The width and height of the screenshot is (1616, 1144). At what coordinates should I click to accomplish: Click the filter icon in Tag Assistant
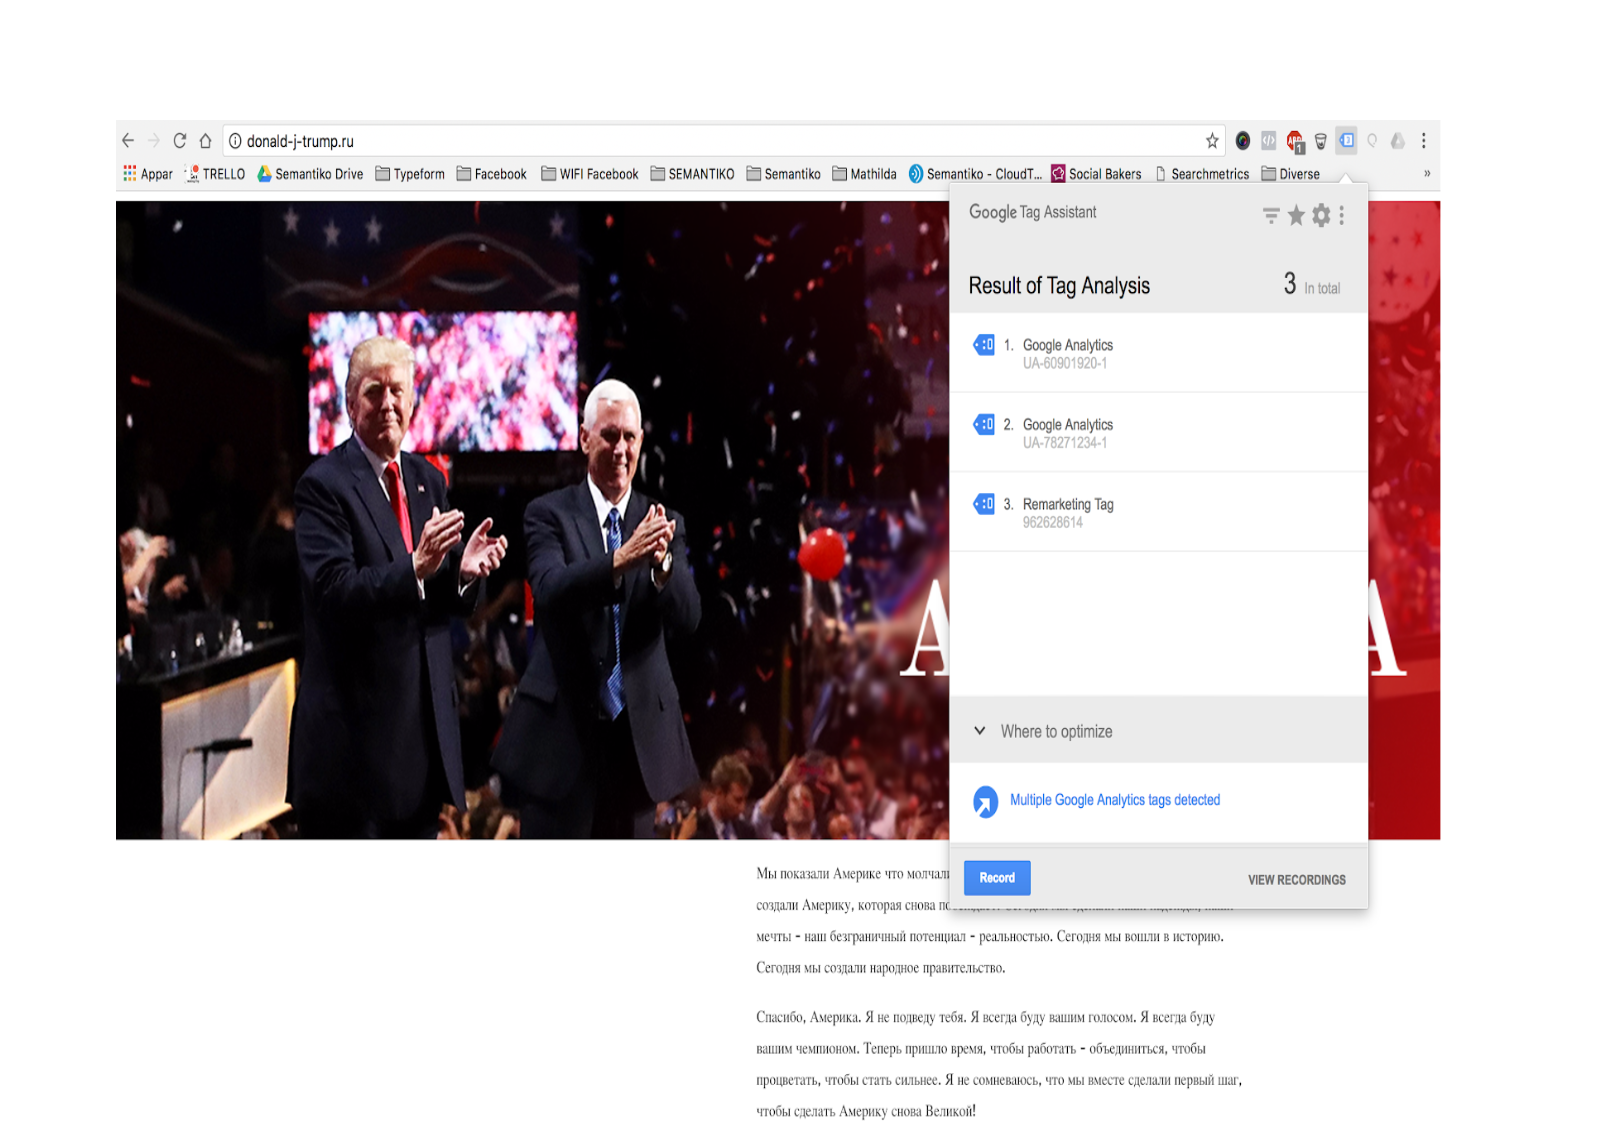[1271, 215]
